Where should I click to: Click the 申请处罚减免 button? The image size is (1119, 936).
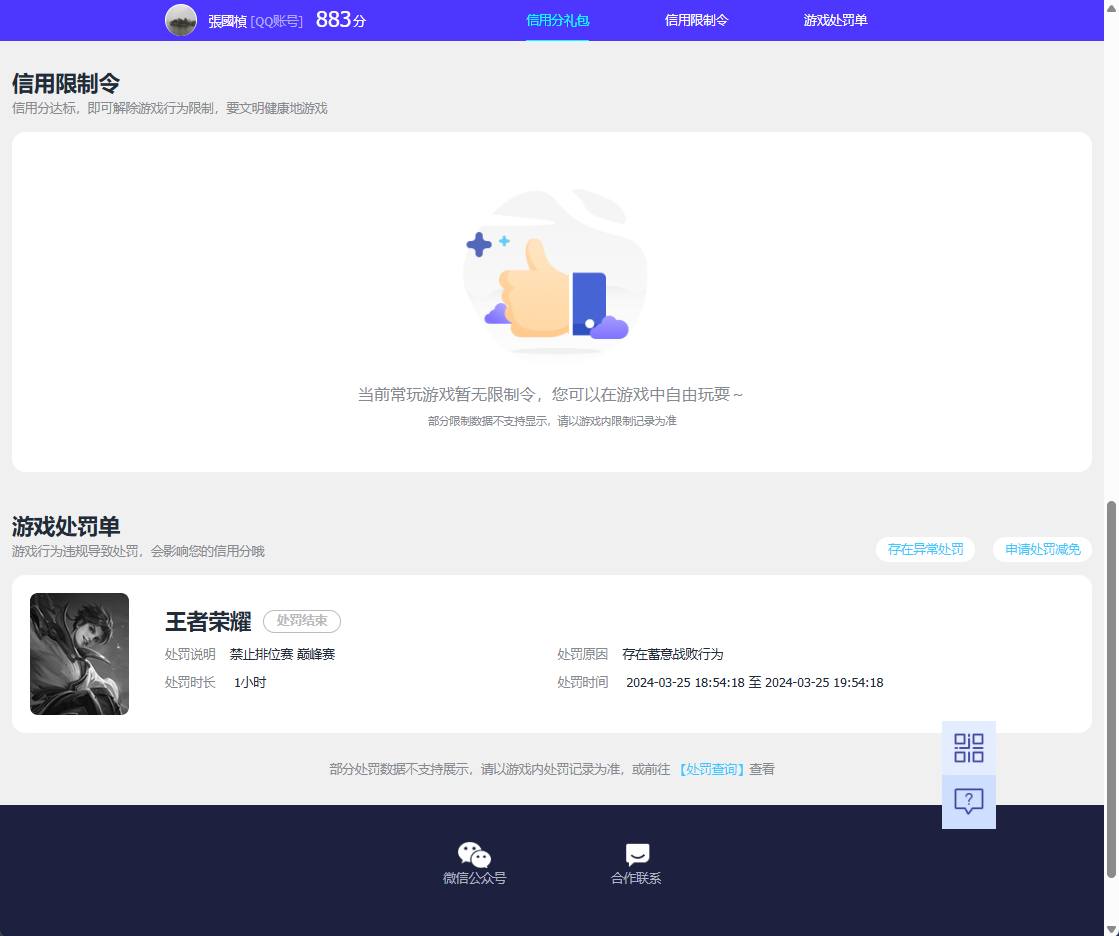coord(1043,549)
